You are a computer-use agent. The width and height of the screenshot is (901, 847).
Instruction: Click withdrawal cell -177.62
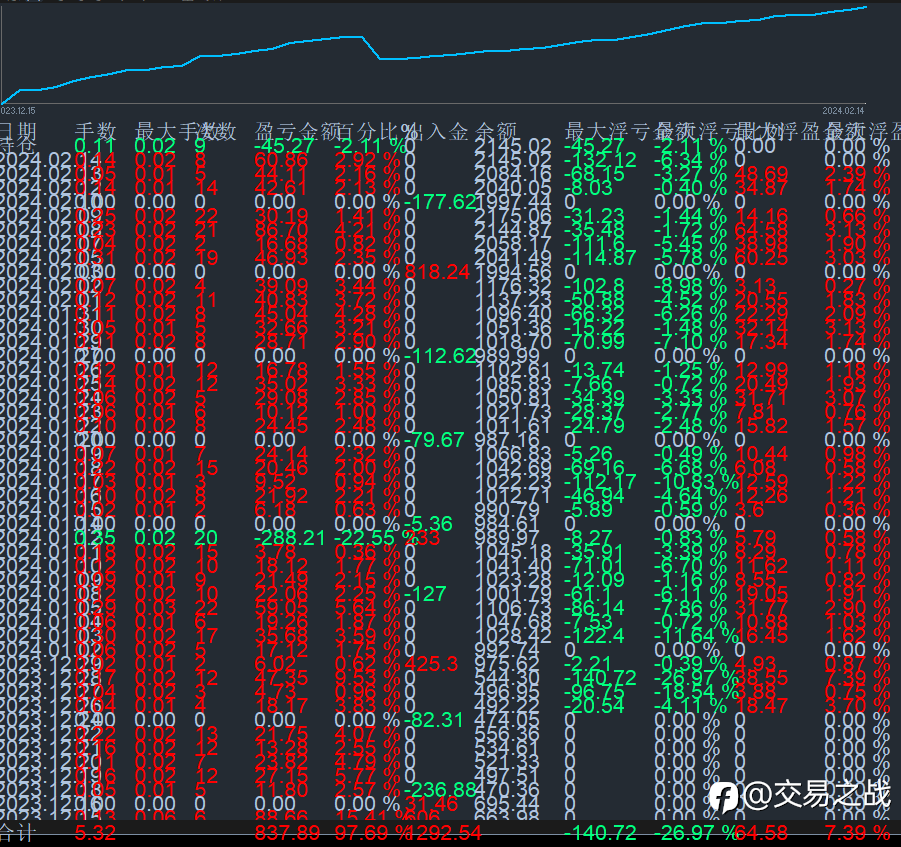[441, 202]
